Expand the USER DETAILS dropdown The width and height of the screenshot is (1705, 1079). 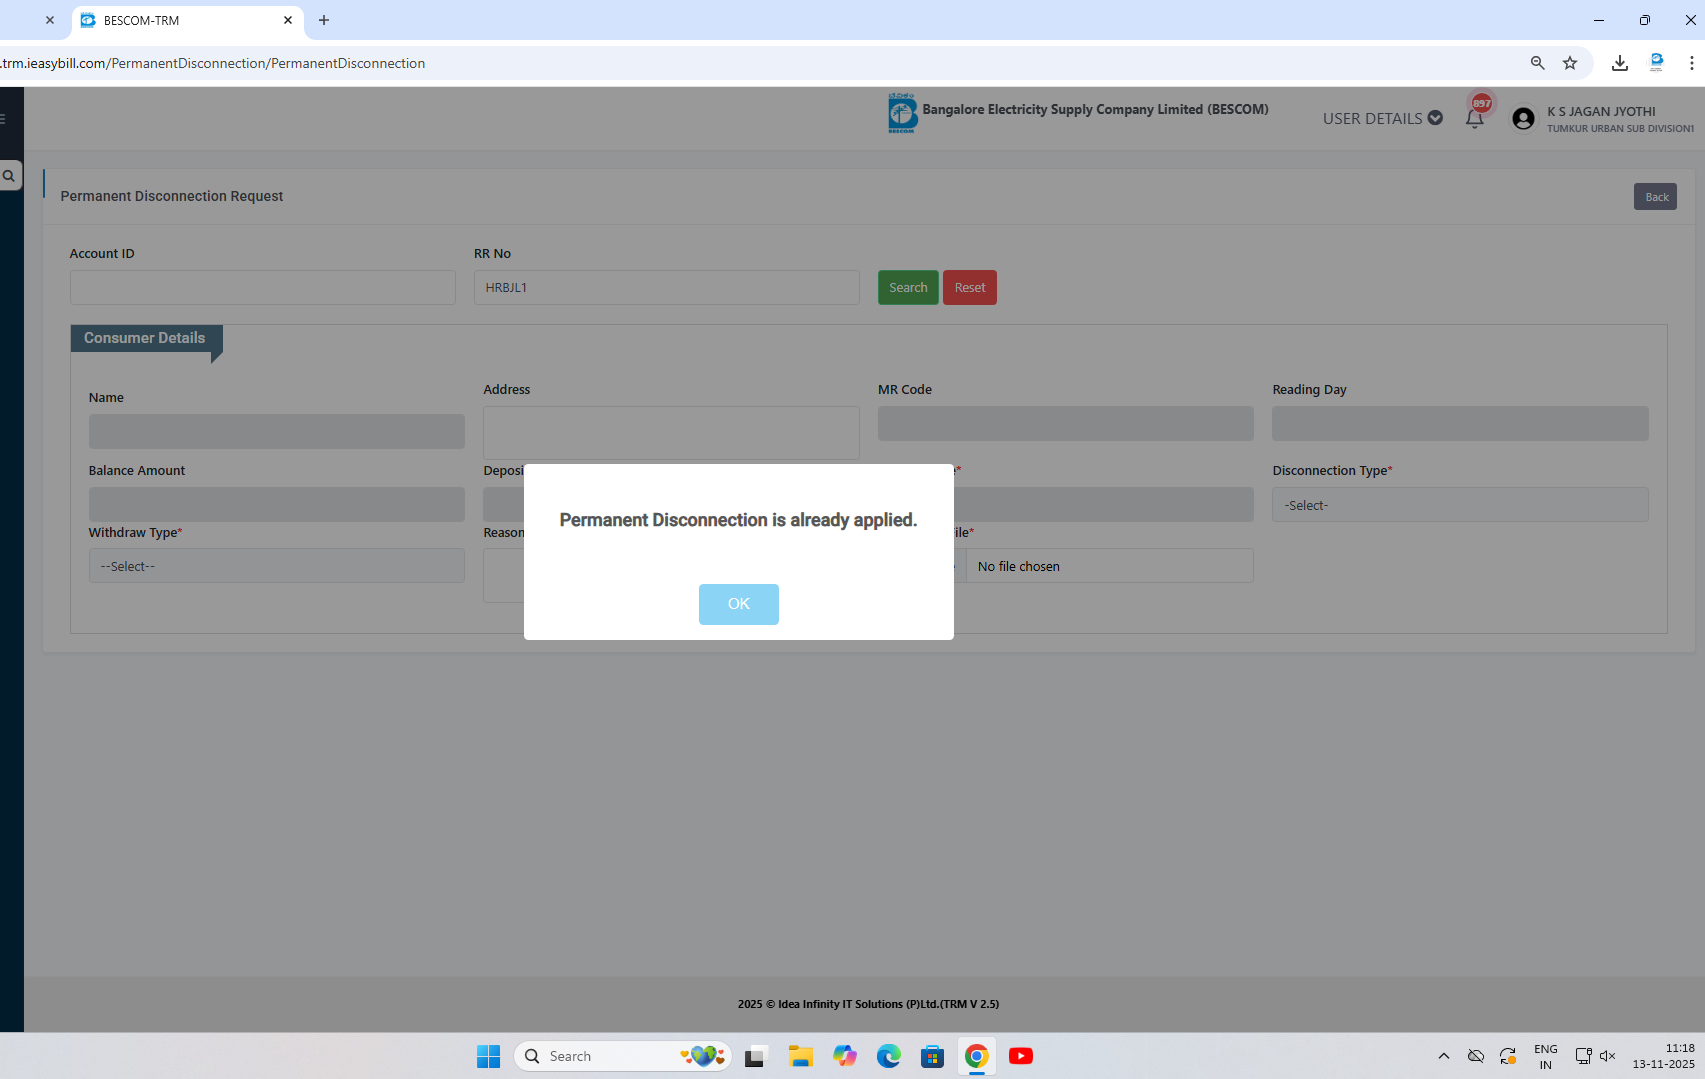[x=1383, y=118]
